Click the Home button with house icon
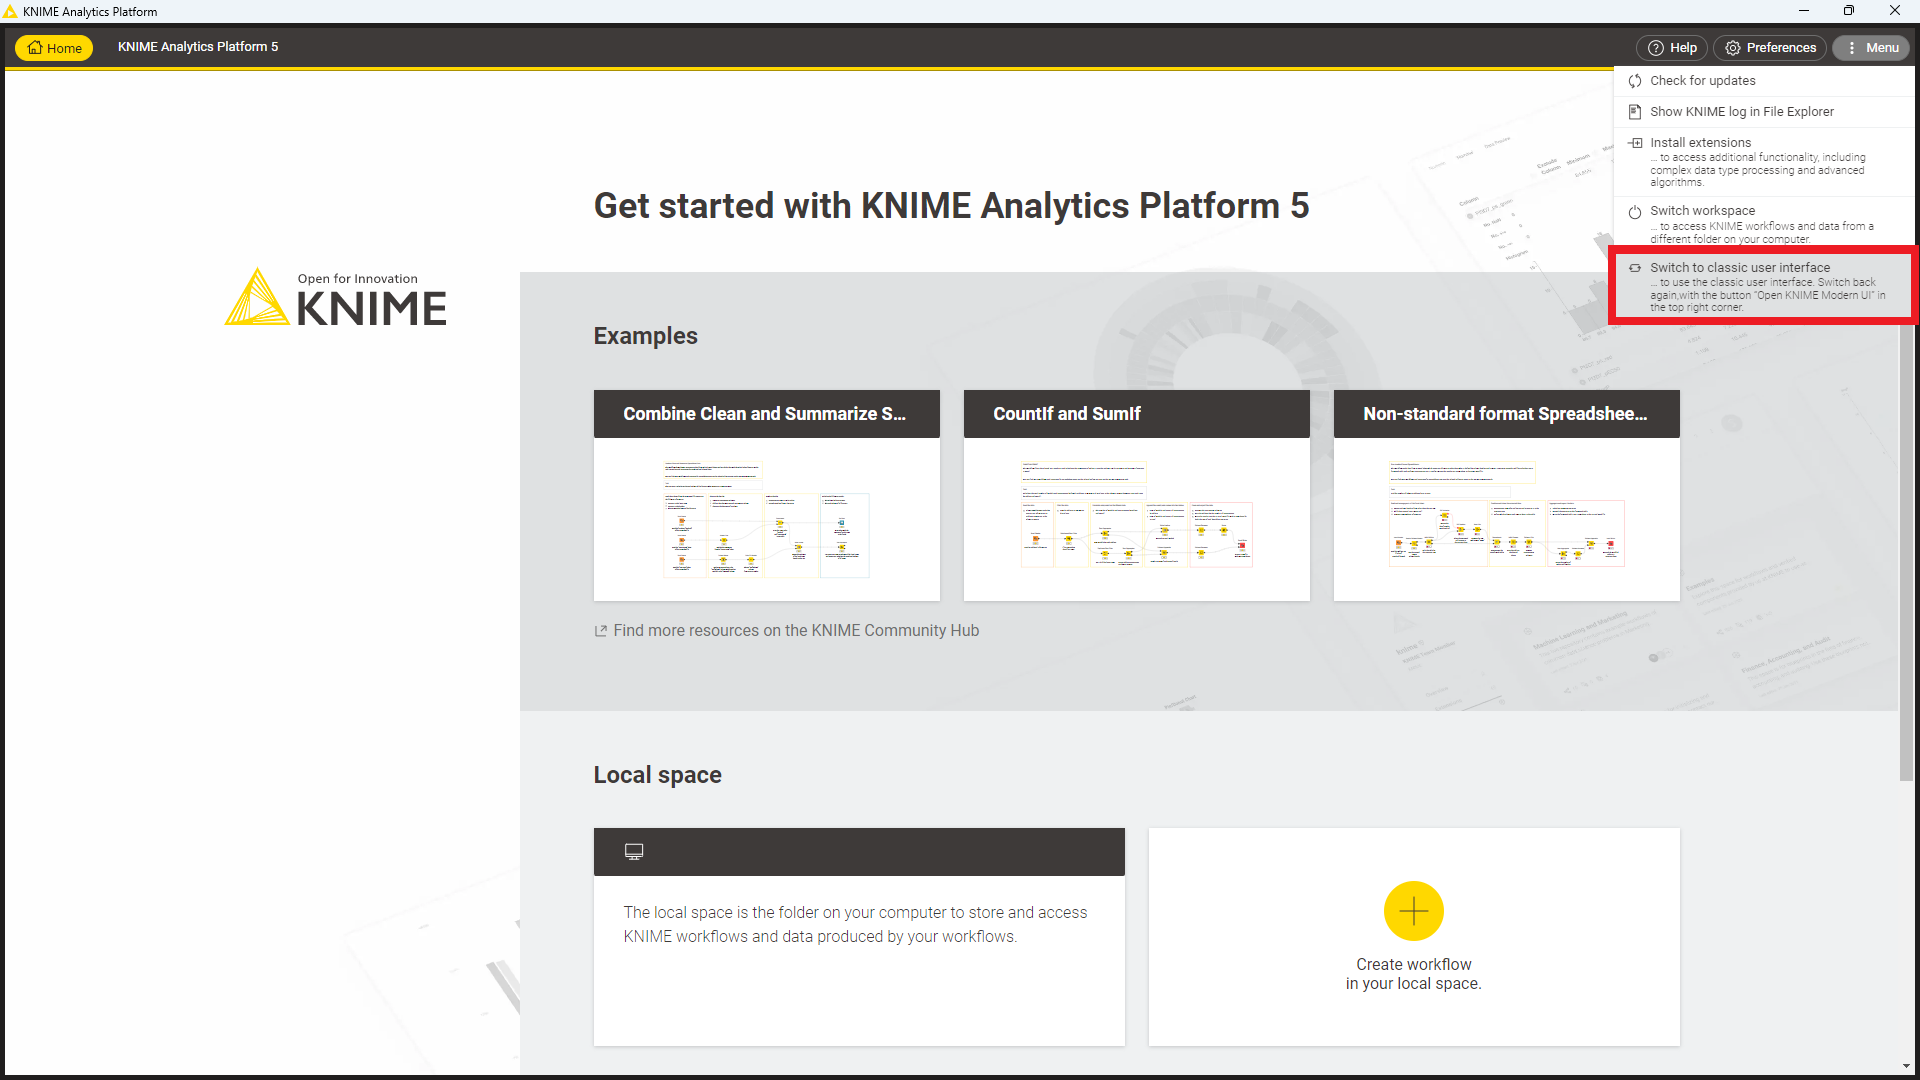1920x1080 pixels. coord(54,48)
